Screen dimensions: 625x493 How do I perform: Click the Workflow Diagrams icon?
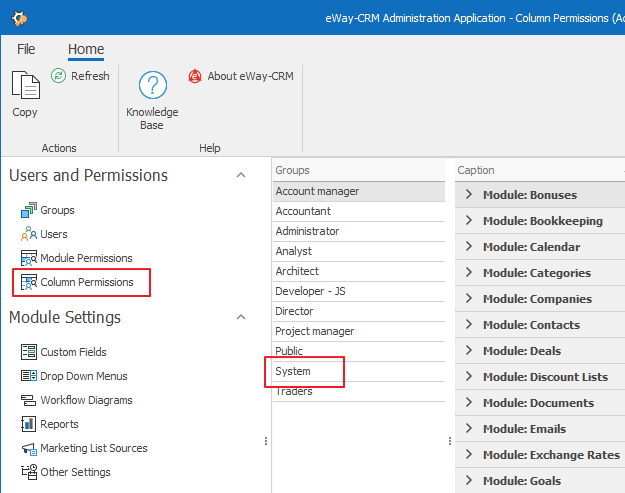coord(29,400)
